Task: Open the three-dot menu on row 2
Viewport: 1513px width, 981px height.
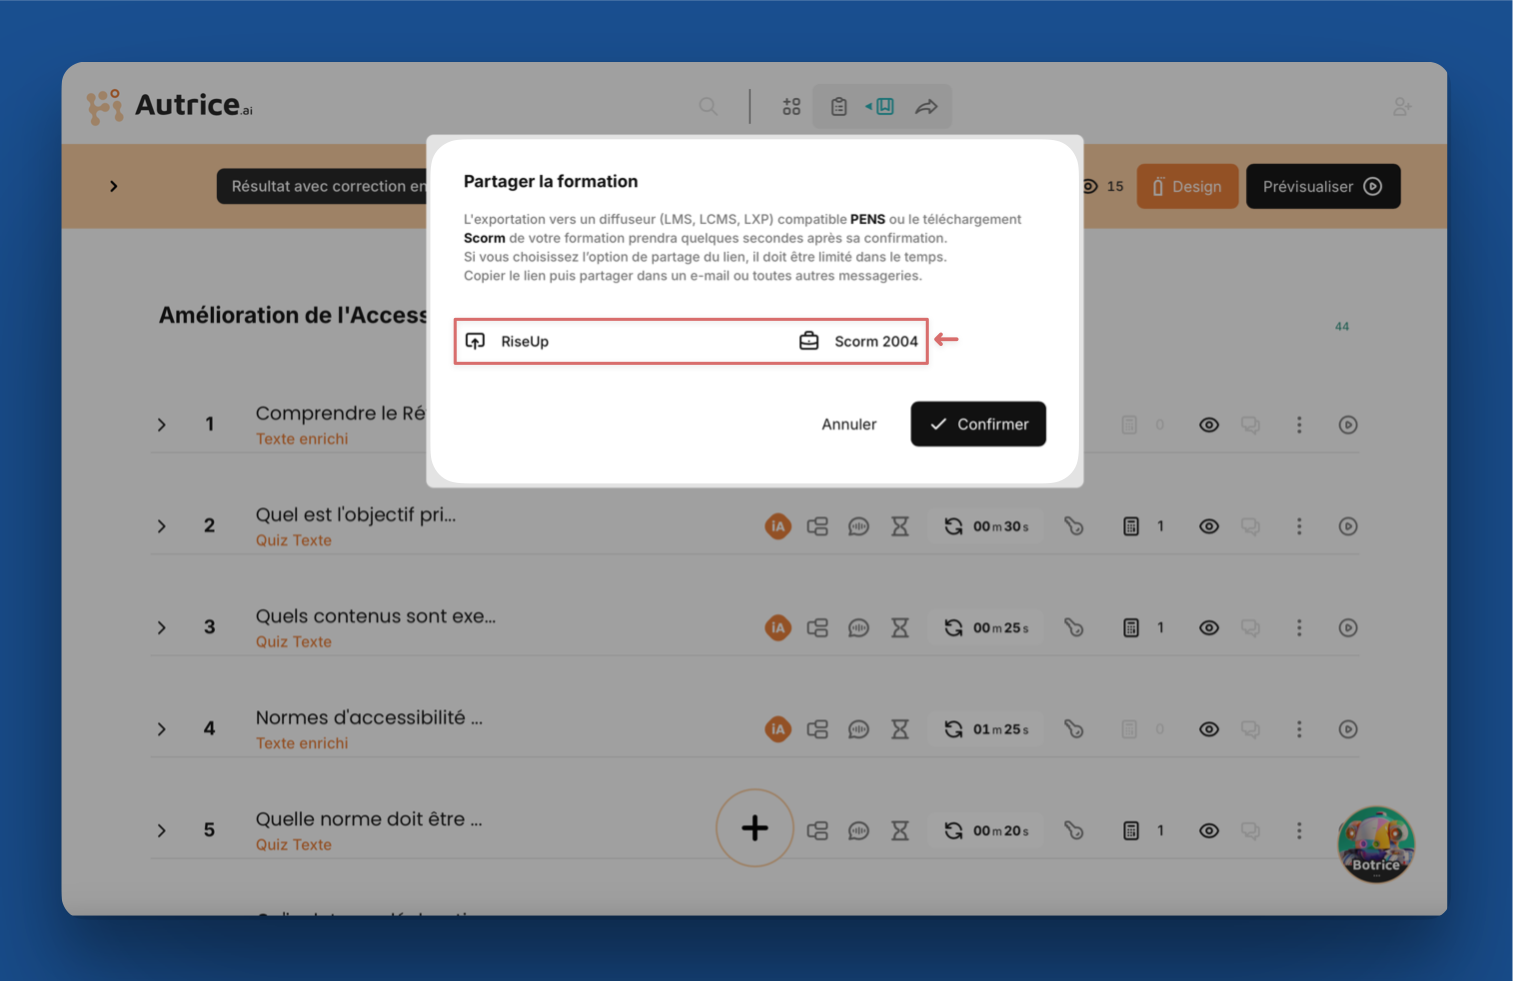Action: (x=1299, y=526)
